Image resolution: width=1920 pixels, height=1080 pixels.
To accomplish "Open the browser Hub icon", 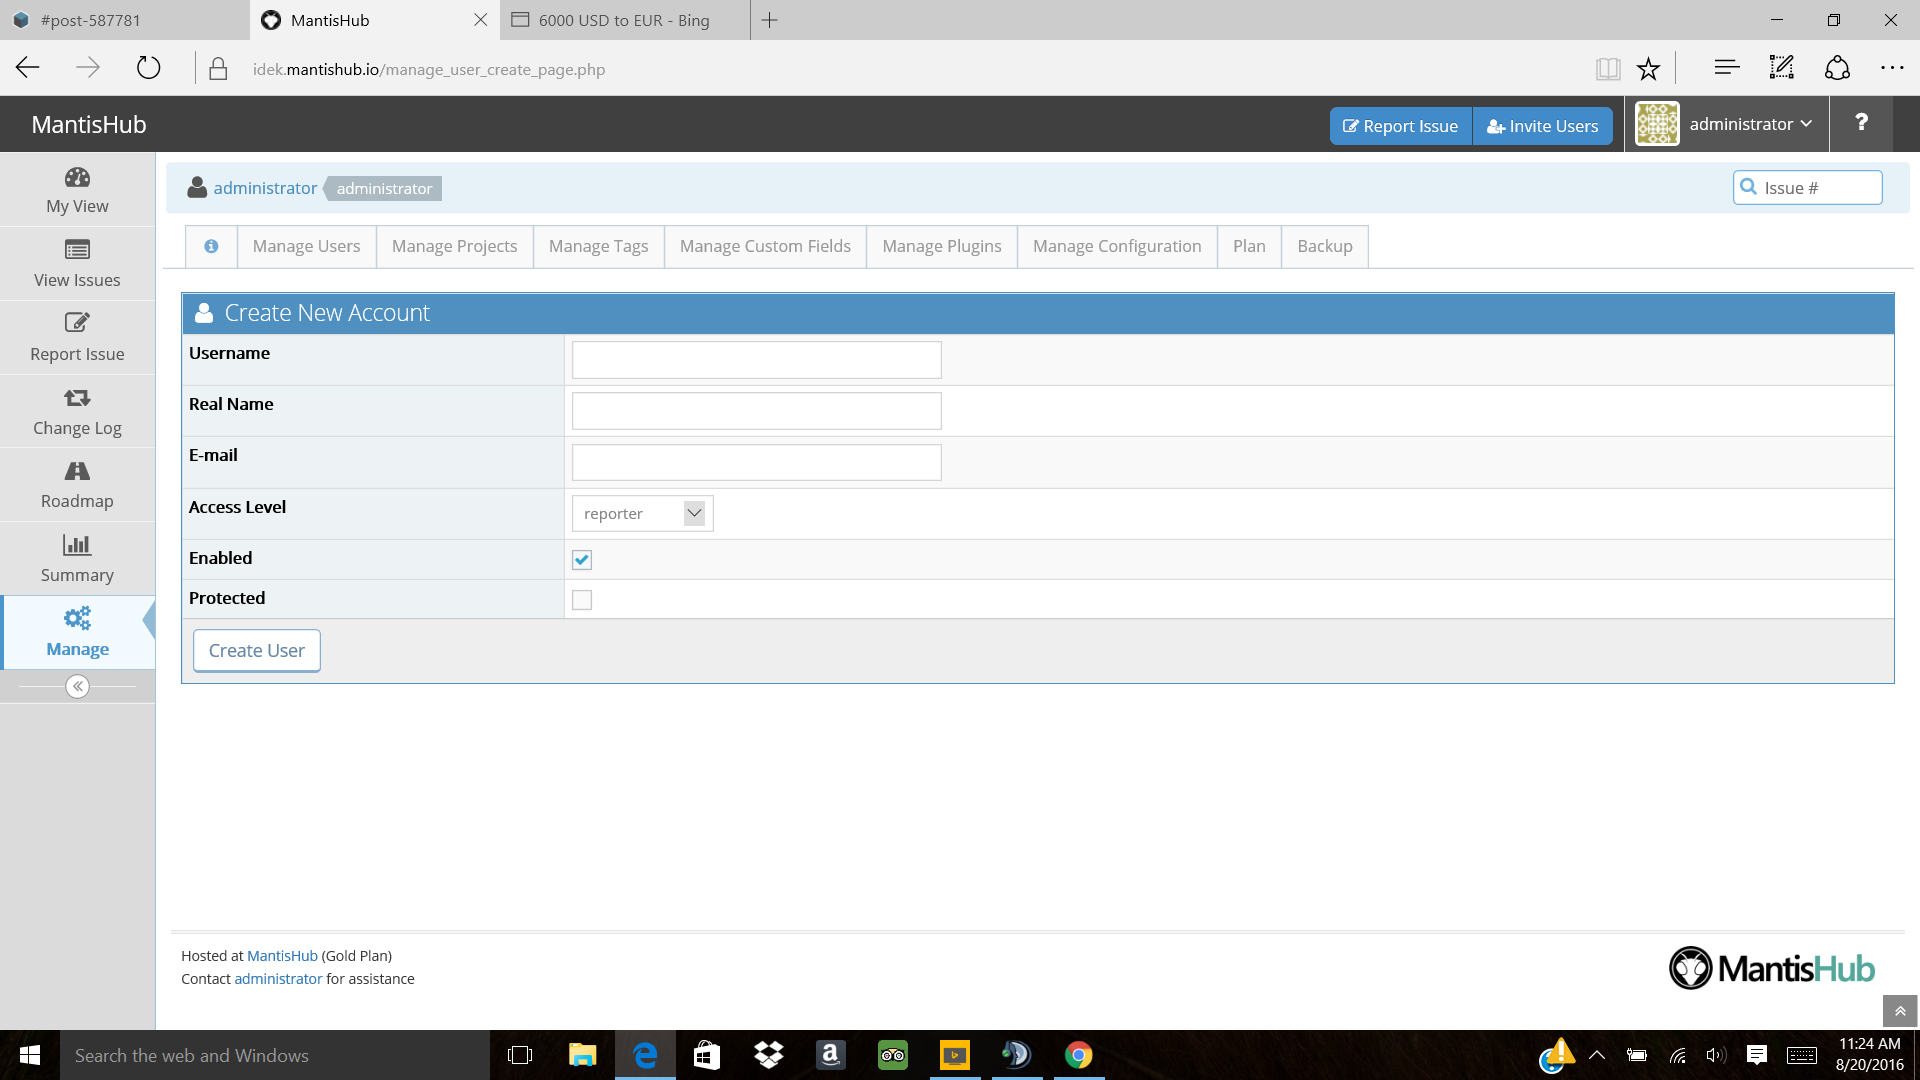I will click(x=1727, y=68).
